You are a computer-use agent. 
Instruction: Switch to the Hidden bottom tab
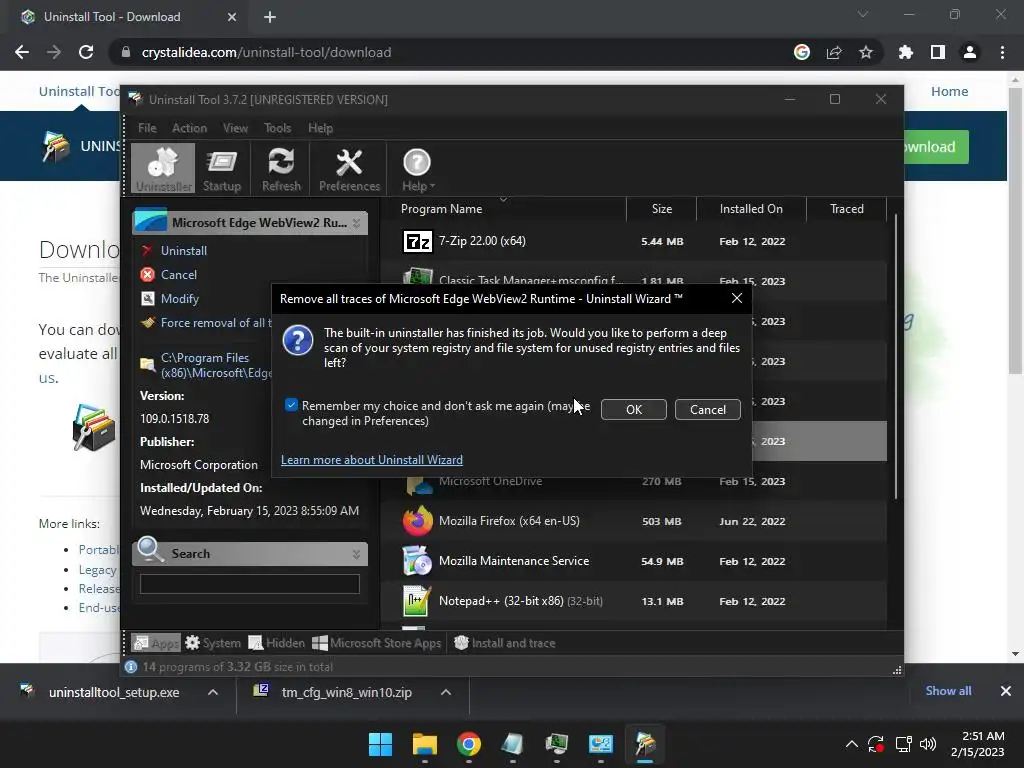[277, 643]
